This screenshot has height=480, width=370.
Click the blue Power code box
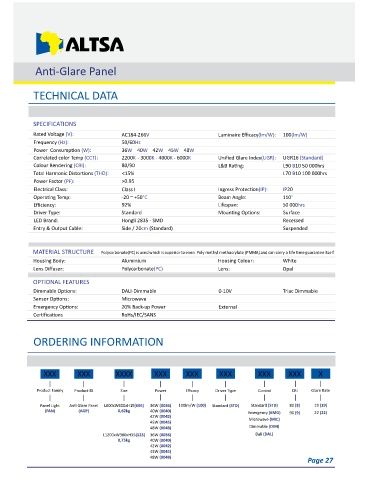(160, 374)
